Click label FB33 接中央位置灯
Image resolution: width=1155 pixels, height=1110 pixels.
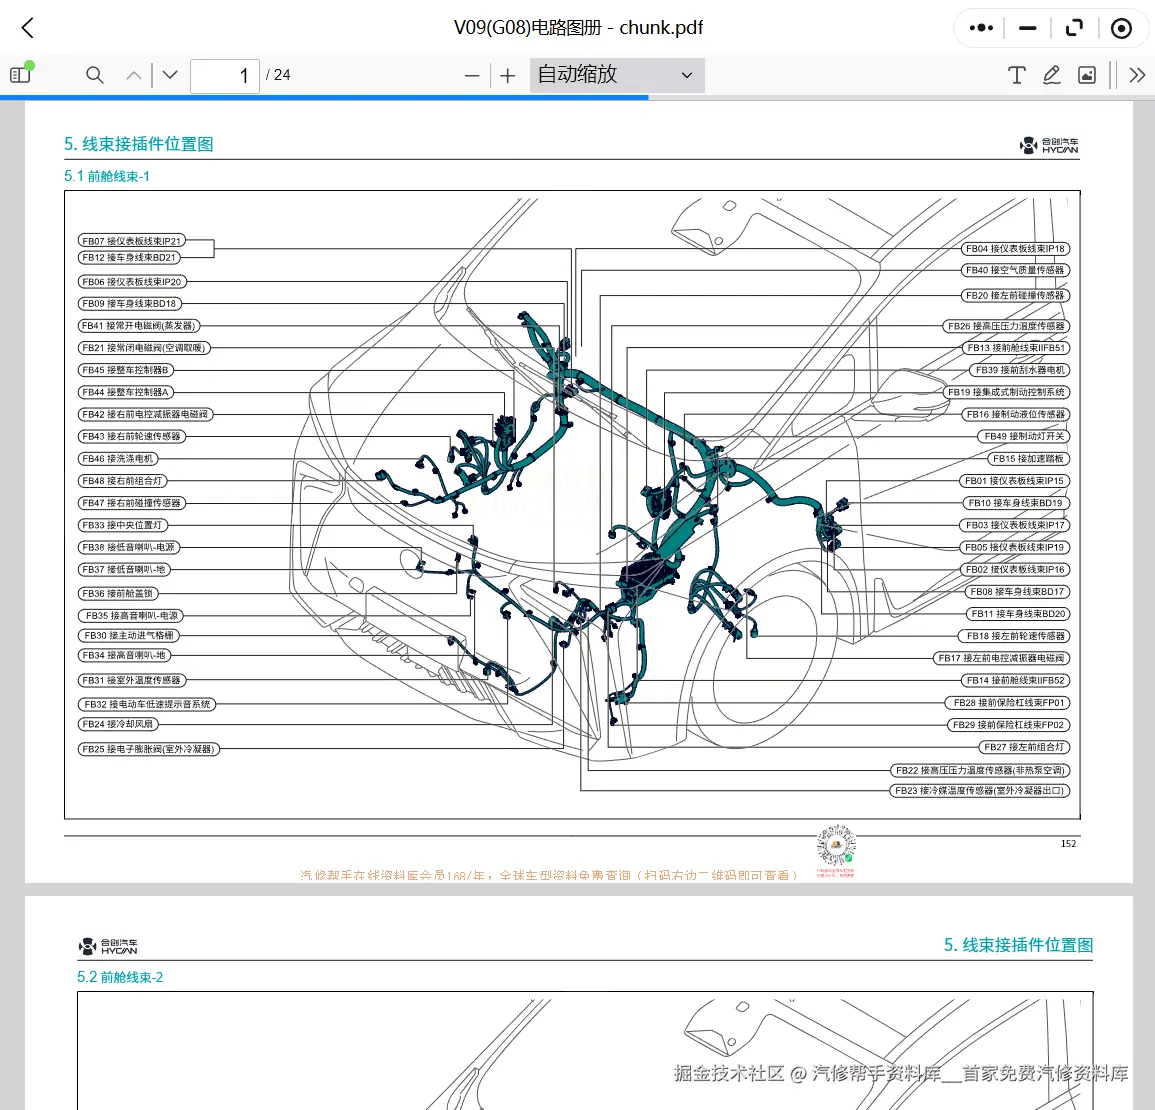coord(123,525)
